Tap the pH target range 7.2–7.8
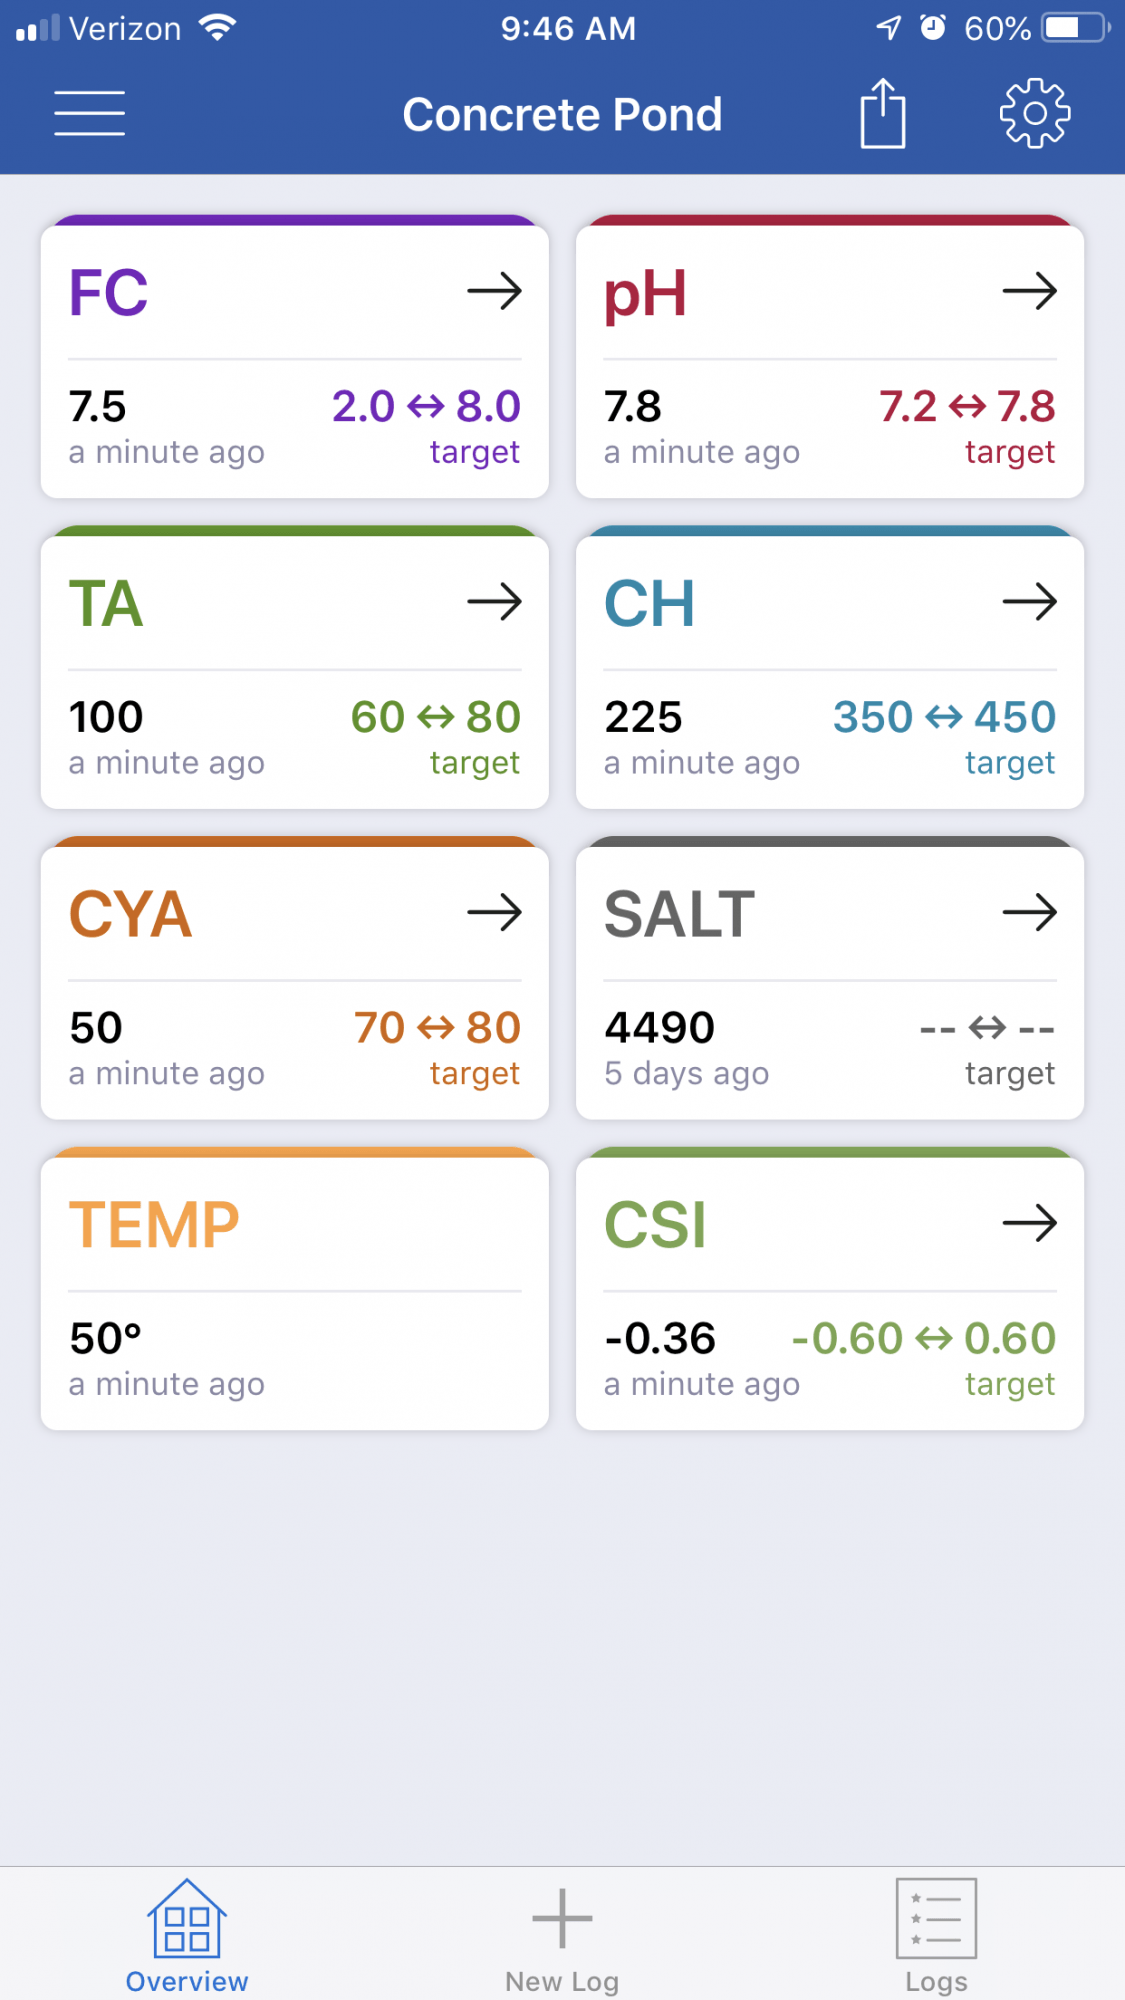 point(967,407)
